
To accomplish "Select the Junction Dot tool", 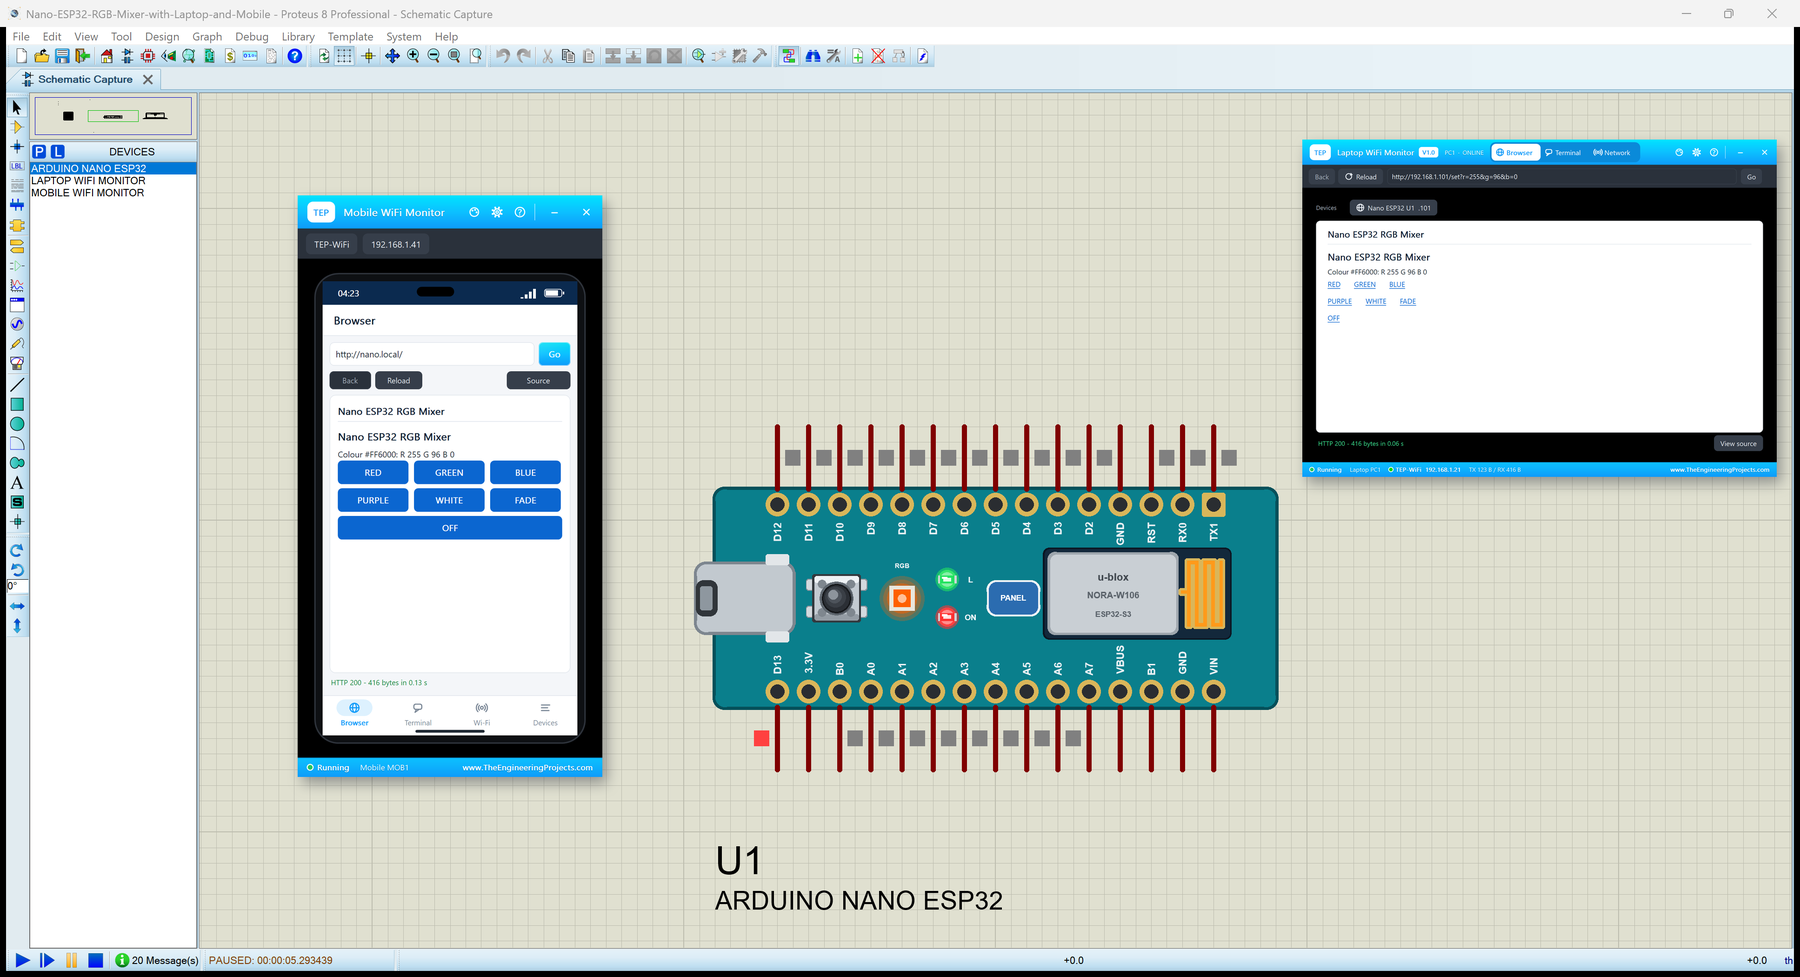I will tap(17, 147).
